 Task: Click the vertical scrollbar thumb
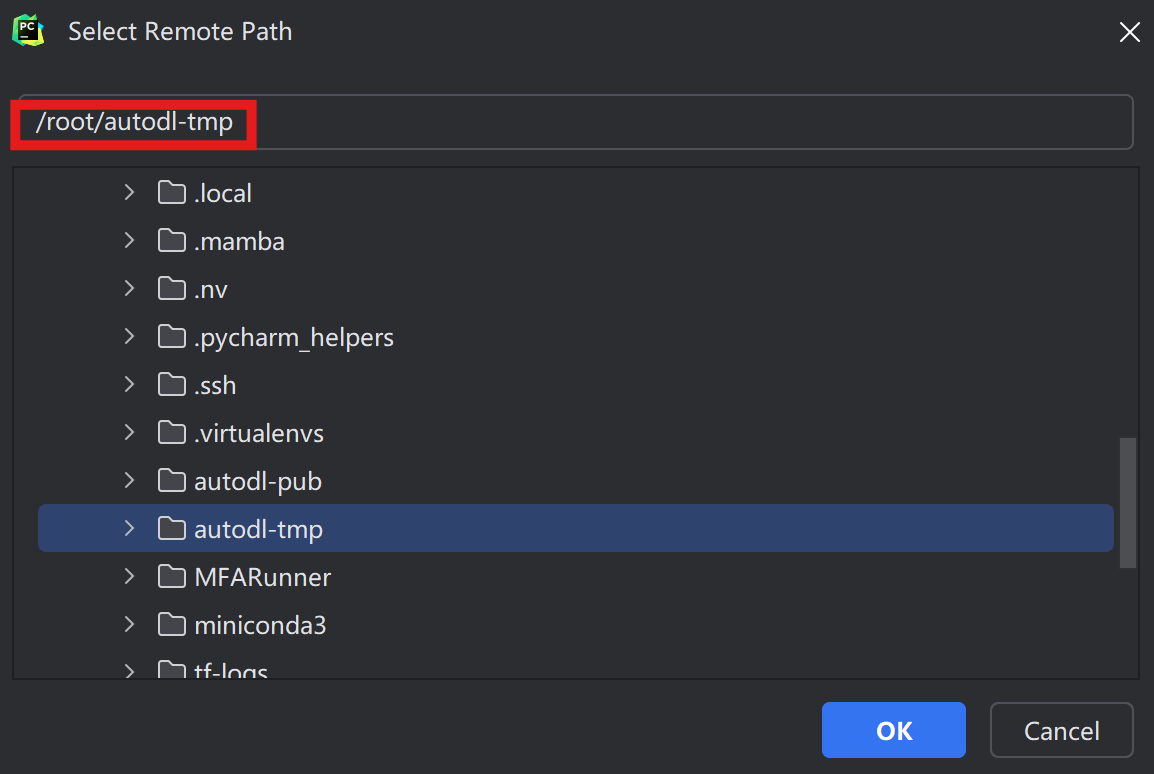[1128, 502]
